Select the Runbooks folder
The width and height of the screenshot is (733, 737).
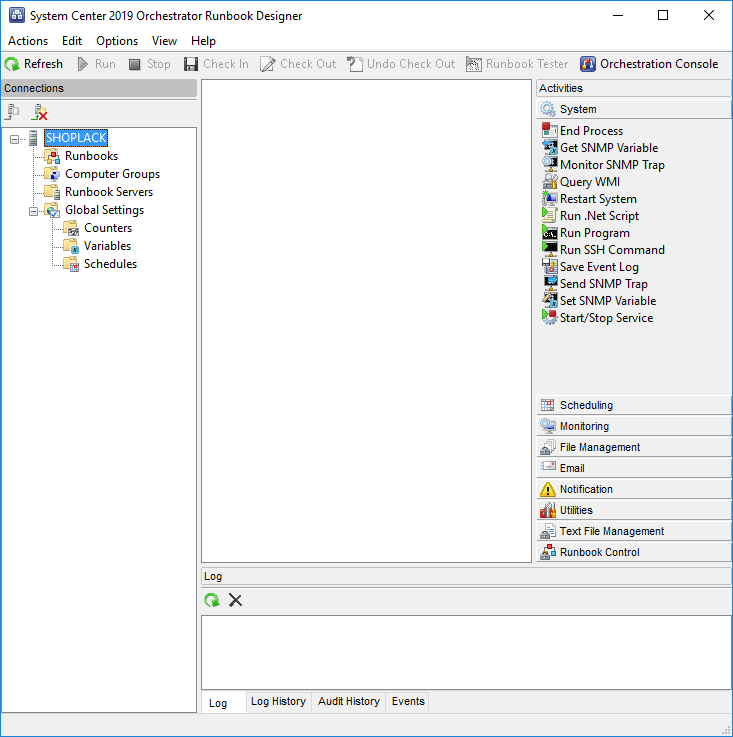point(91,156)
